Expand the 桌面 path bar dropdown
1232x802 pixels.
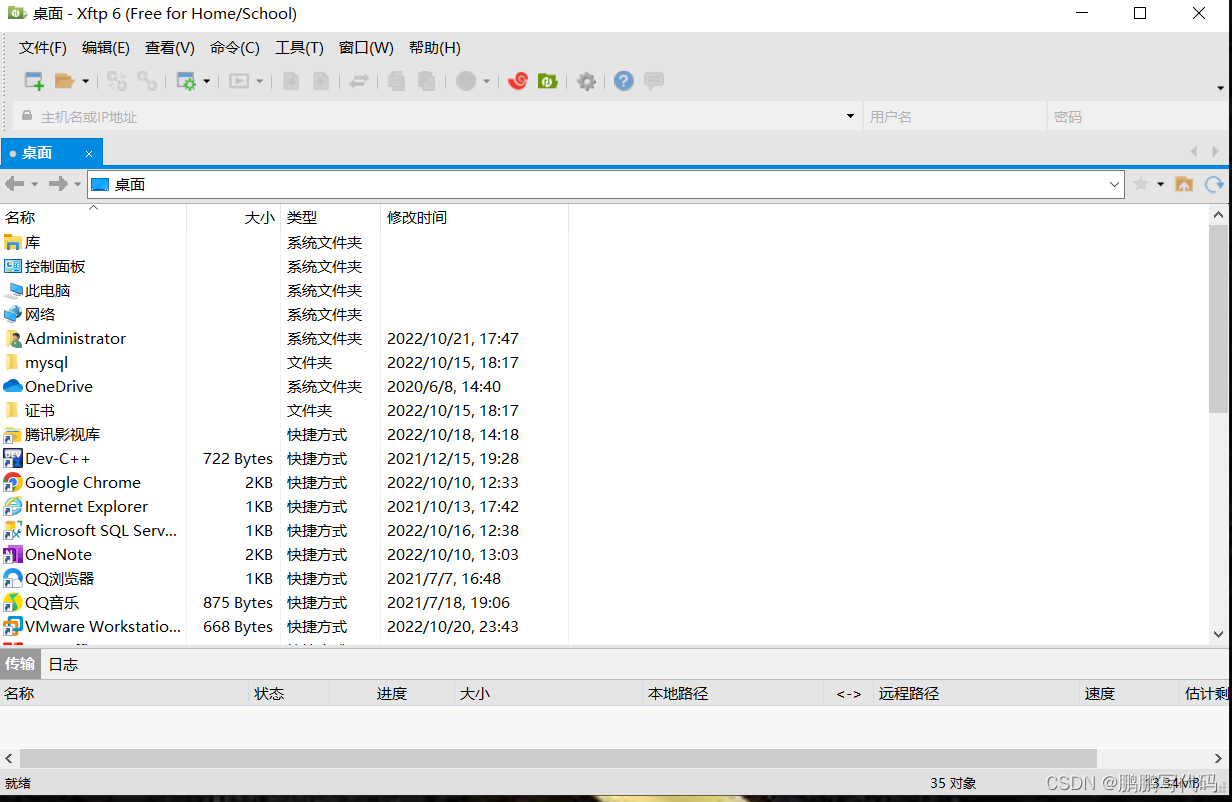(1115, 184)
